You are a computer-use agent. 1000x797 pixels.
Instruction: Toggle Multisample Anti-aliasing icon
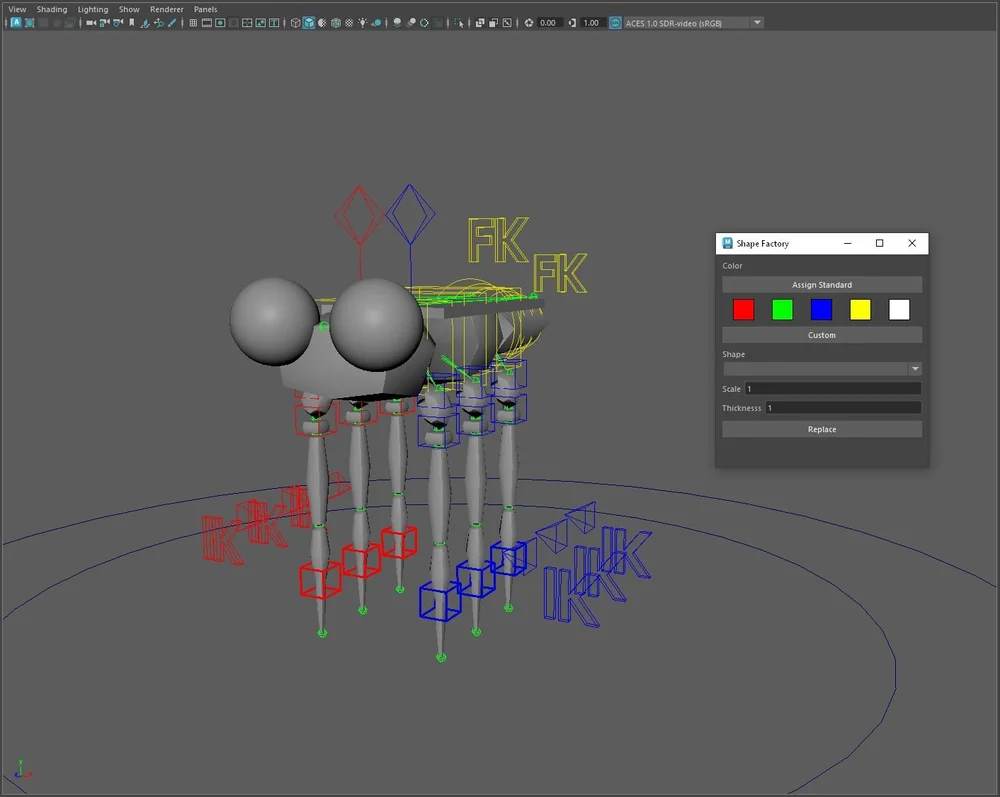click(424, 23)
